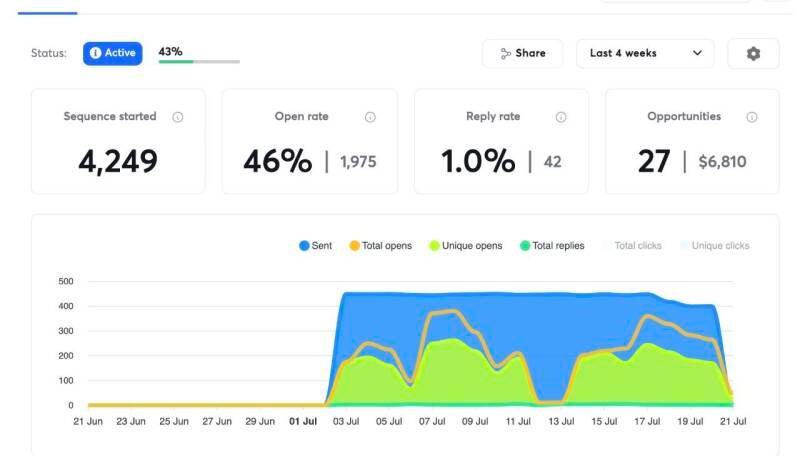800x456 pixels.
Task: Toggle Unique opens series in legend
Action: [465, 246]
